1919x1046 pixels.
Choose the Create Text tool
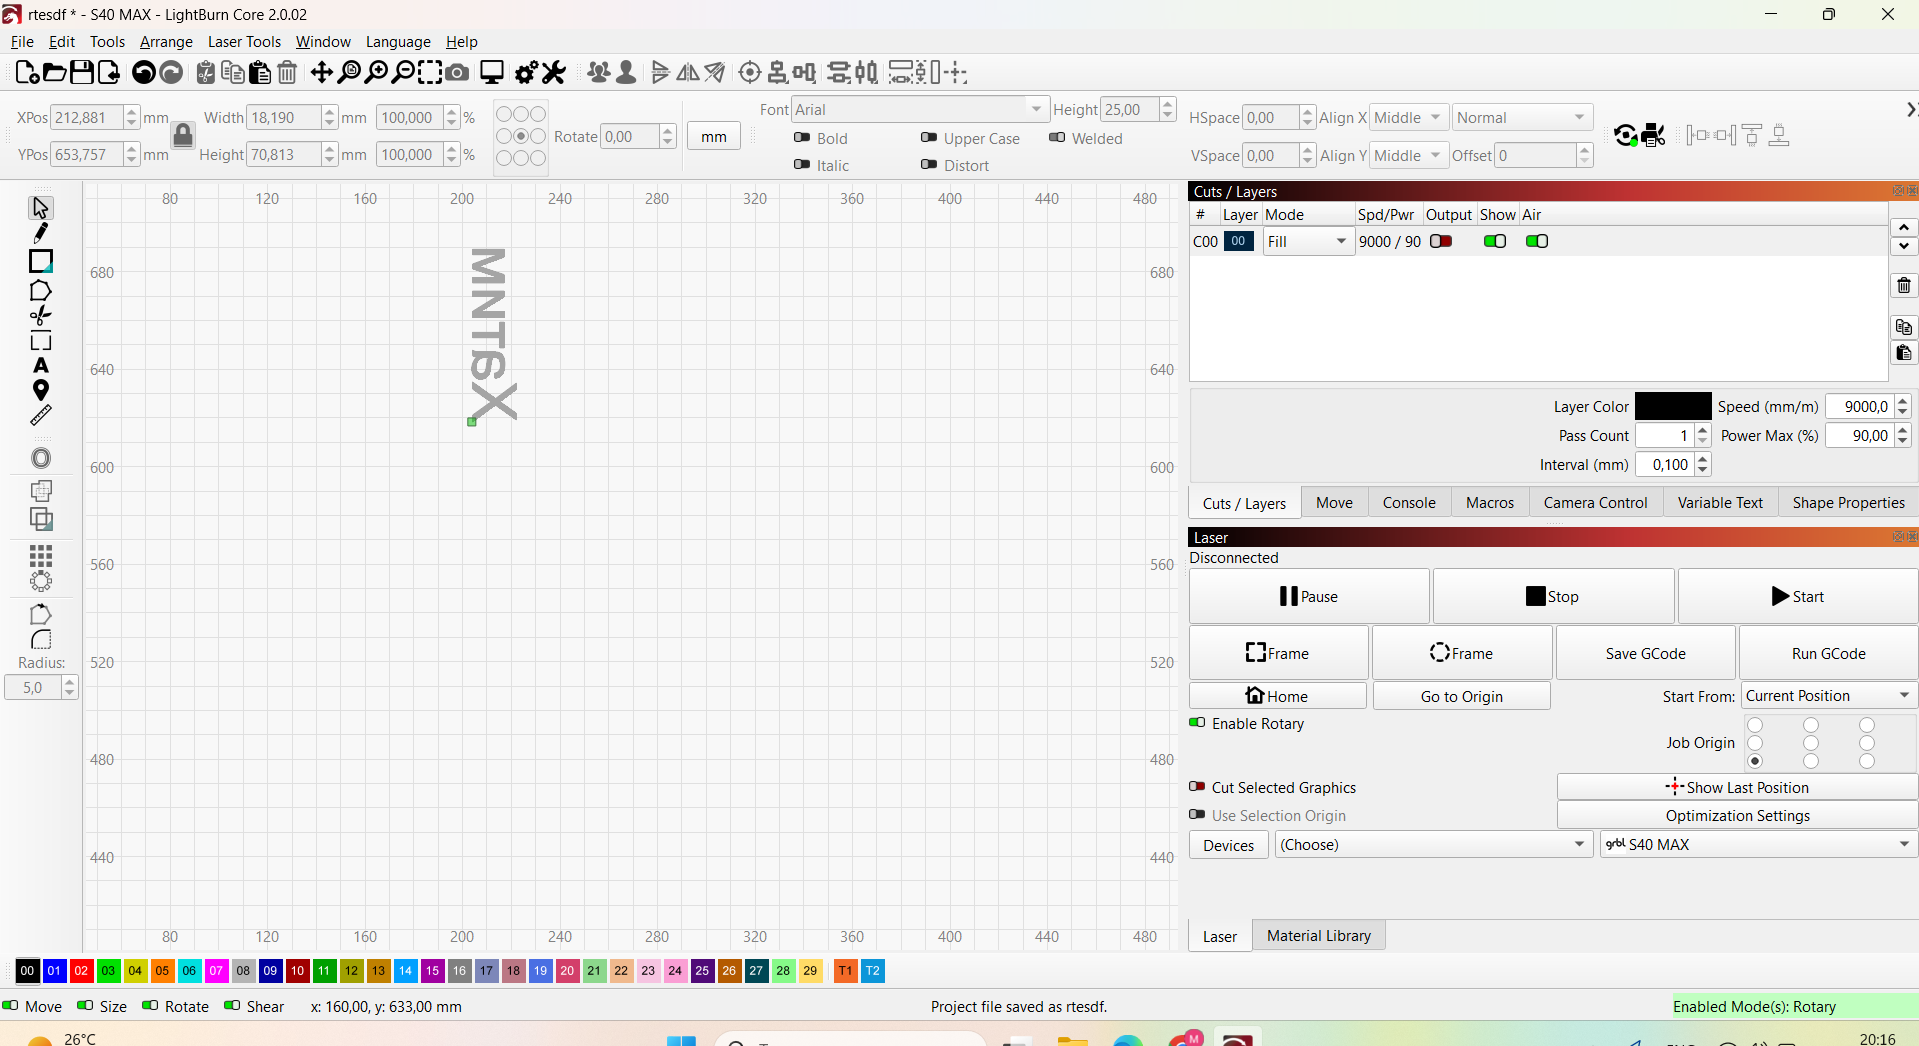coord(41,366)
